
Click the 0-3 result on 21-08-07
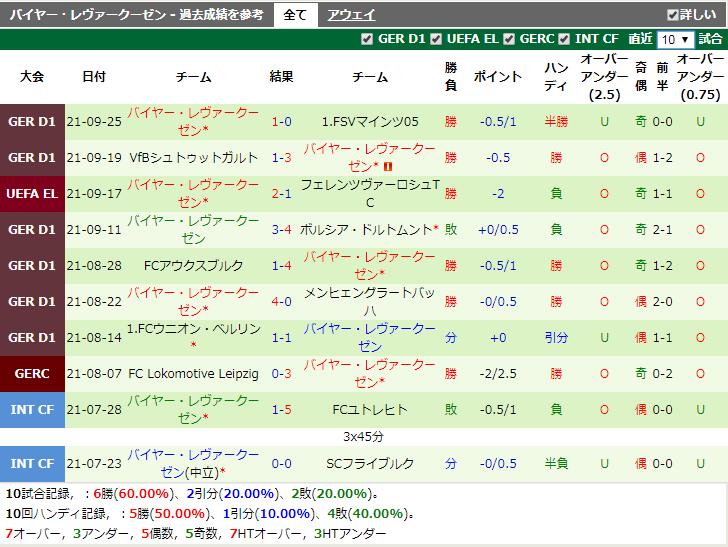[281, 374]
